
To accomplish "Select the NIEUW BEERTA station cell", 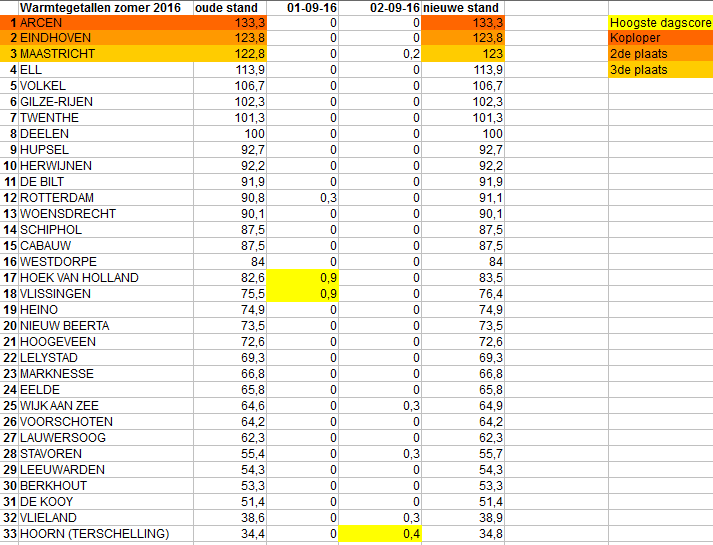I will [x=106, y=325].
